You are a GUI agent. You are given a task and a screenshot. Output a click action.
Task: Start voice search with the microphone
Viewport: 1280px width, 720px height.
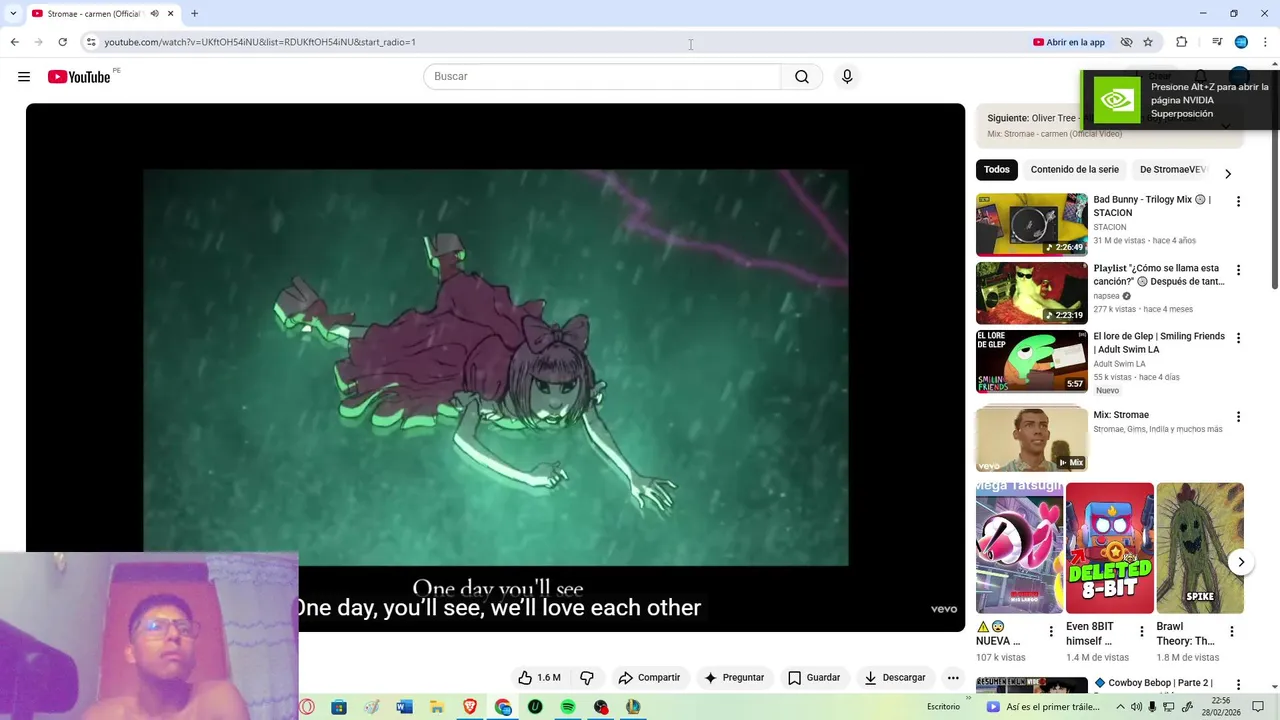tap(847, 77)
